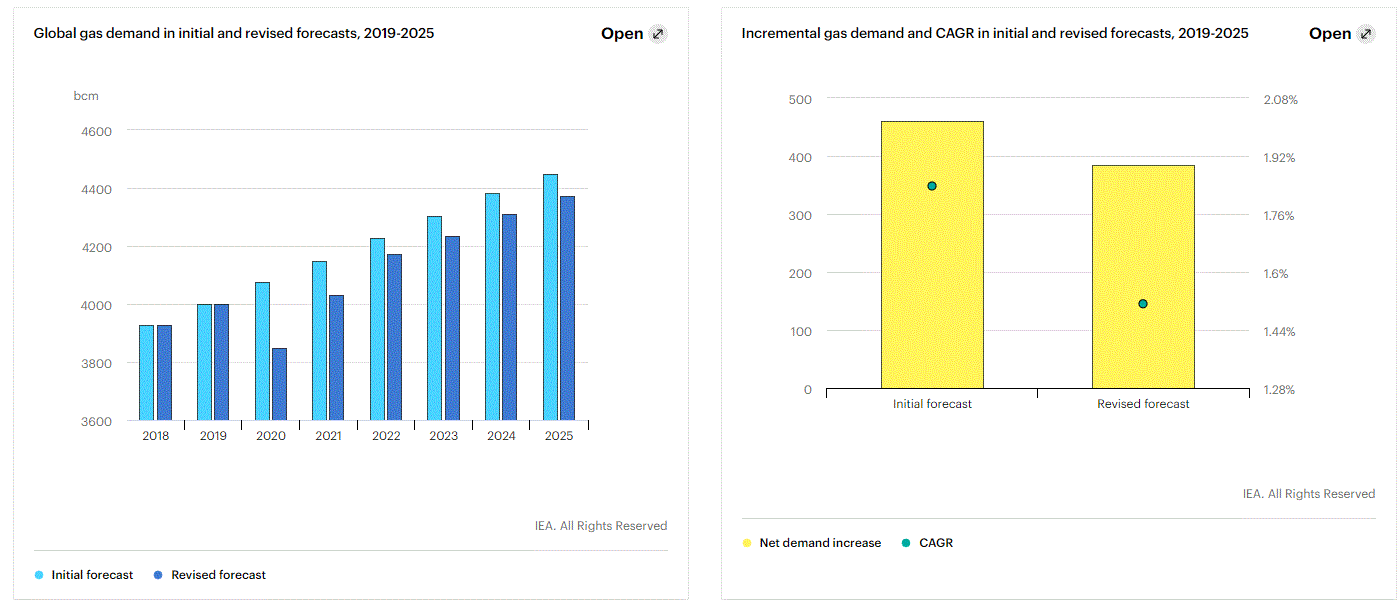Screen dimensions: 1400x605
Task: Select the 2020 revised forecast bar
Action: pyautogui.click(x=279, y=384)
